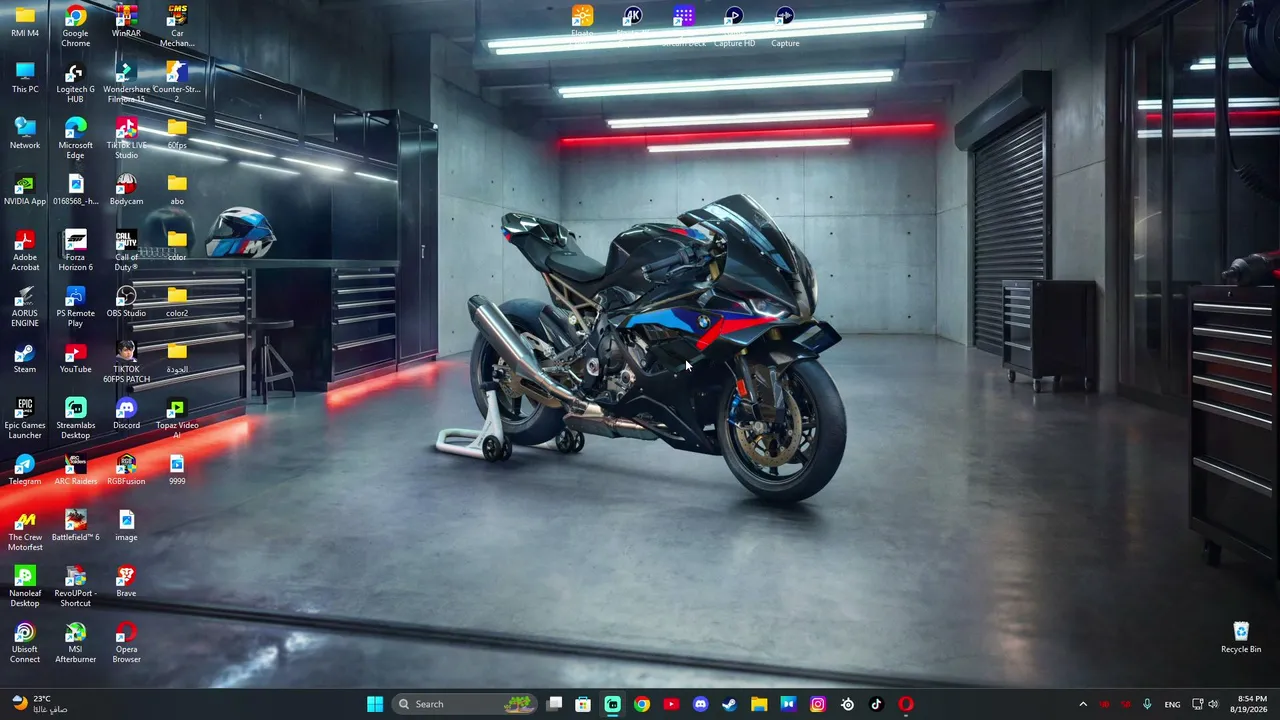Screen dimensions: 1280x720
Task: Select the Recycle Bin icon
Action: (1241, 637)
